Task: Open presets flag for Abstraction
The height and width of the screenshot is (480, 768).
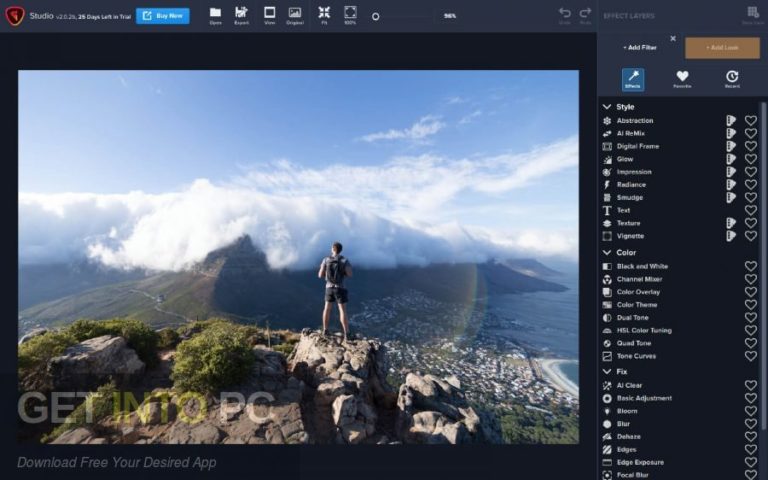Action: 731,120
